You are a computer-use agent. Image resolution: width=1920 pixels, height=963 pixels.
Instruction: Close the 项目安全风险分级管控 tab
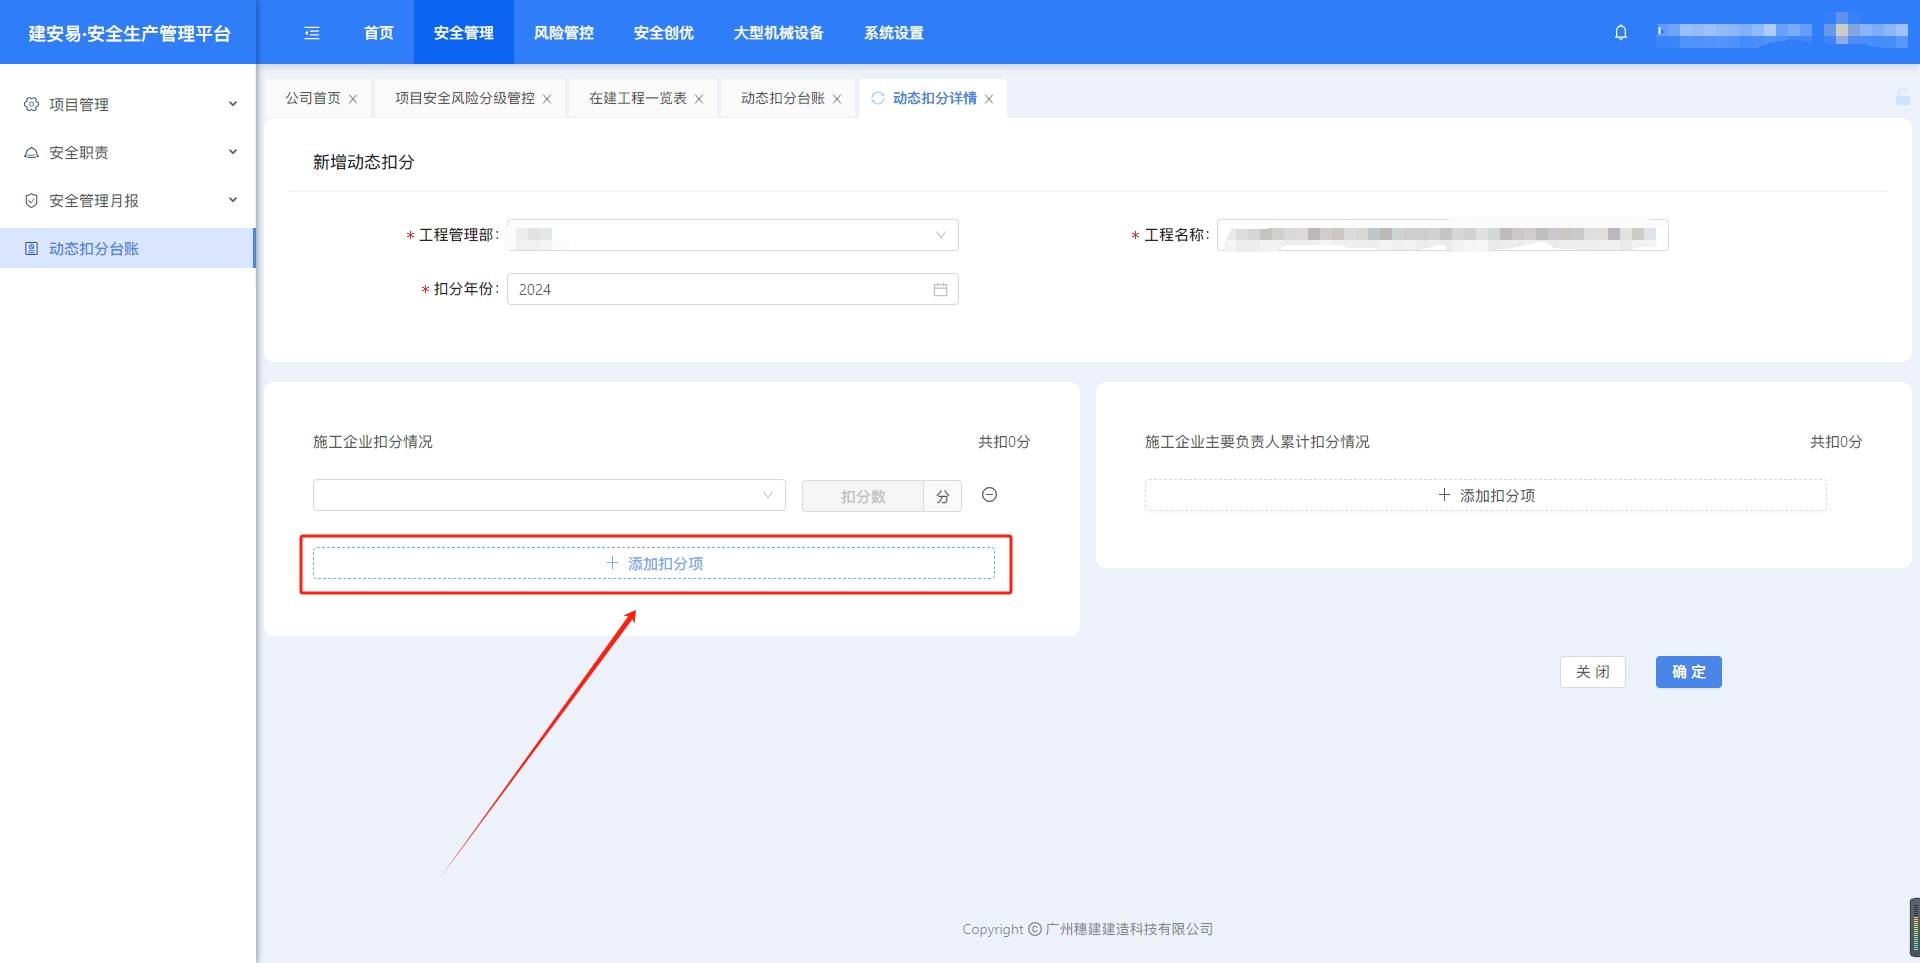coord(547,99)
